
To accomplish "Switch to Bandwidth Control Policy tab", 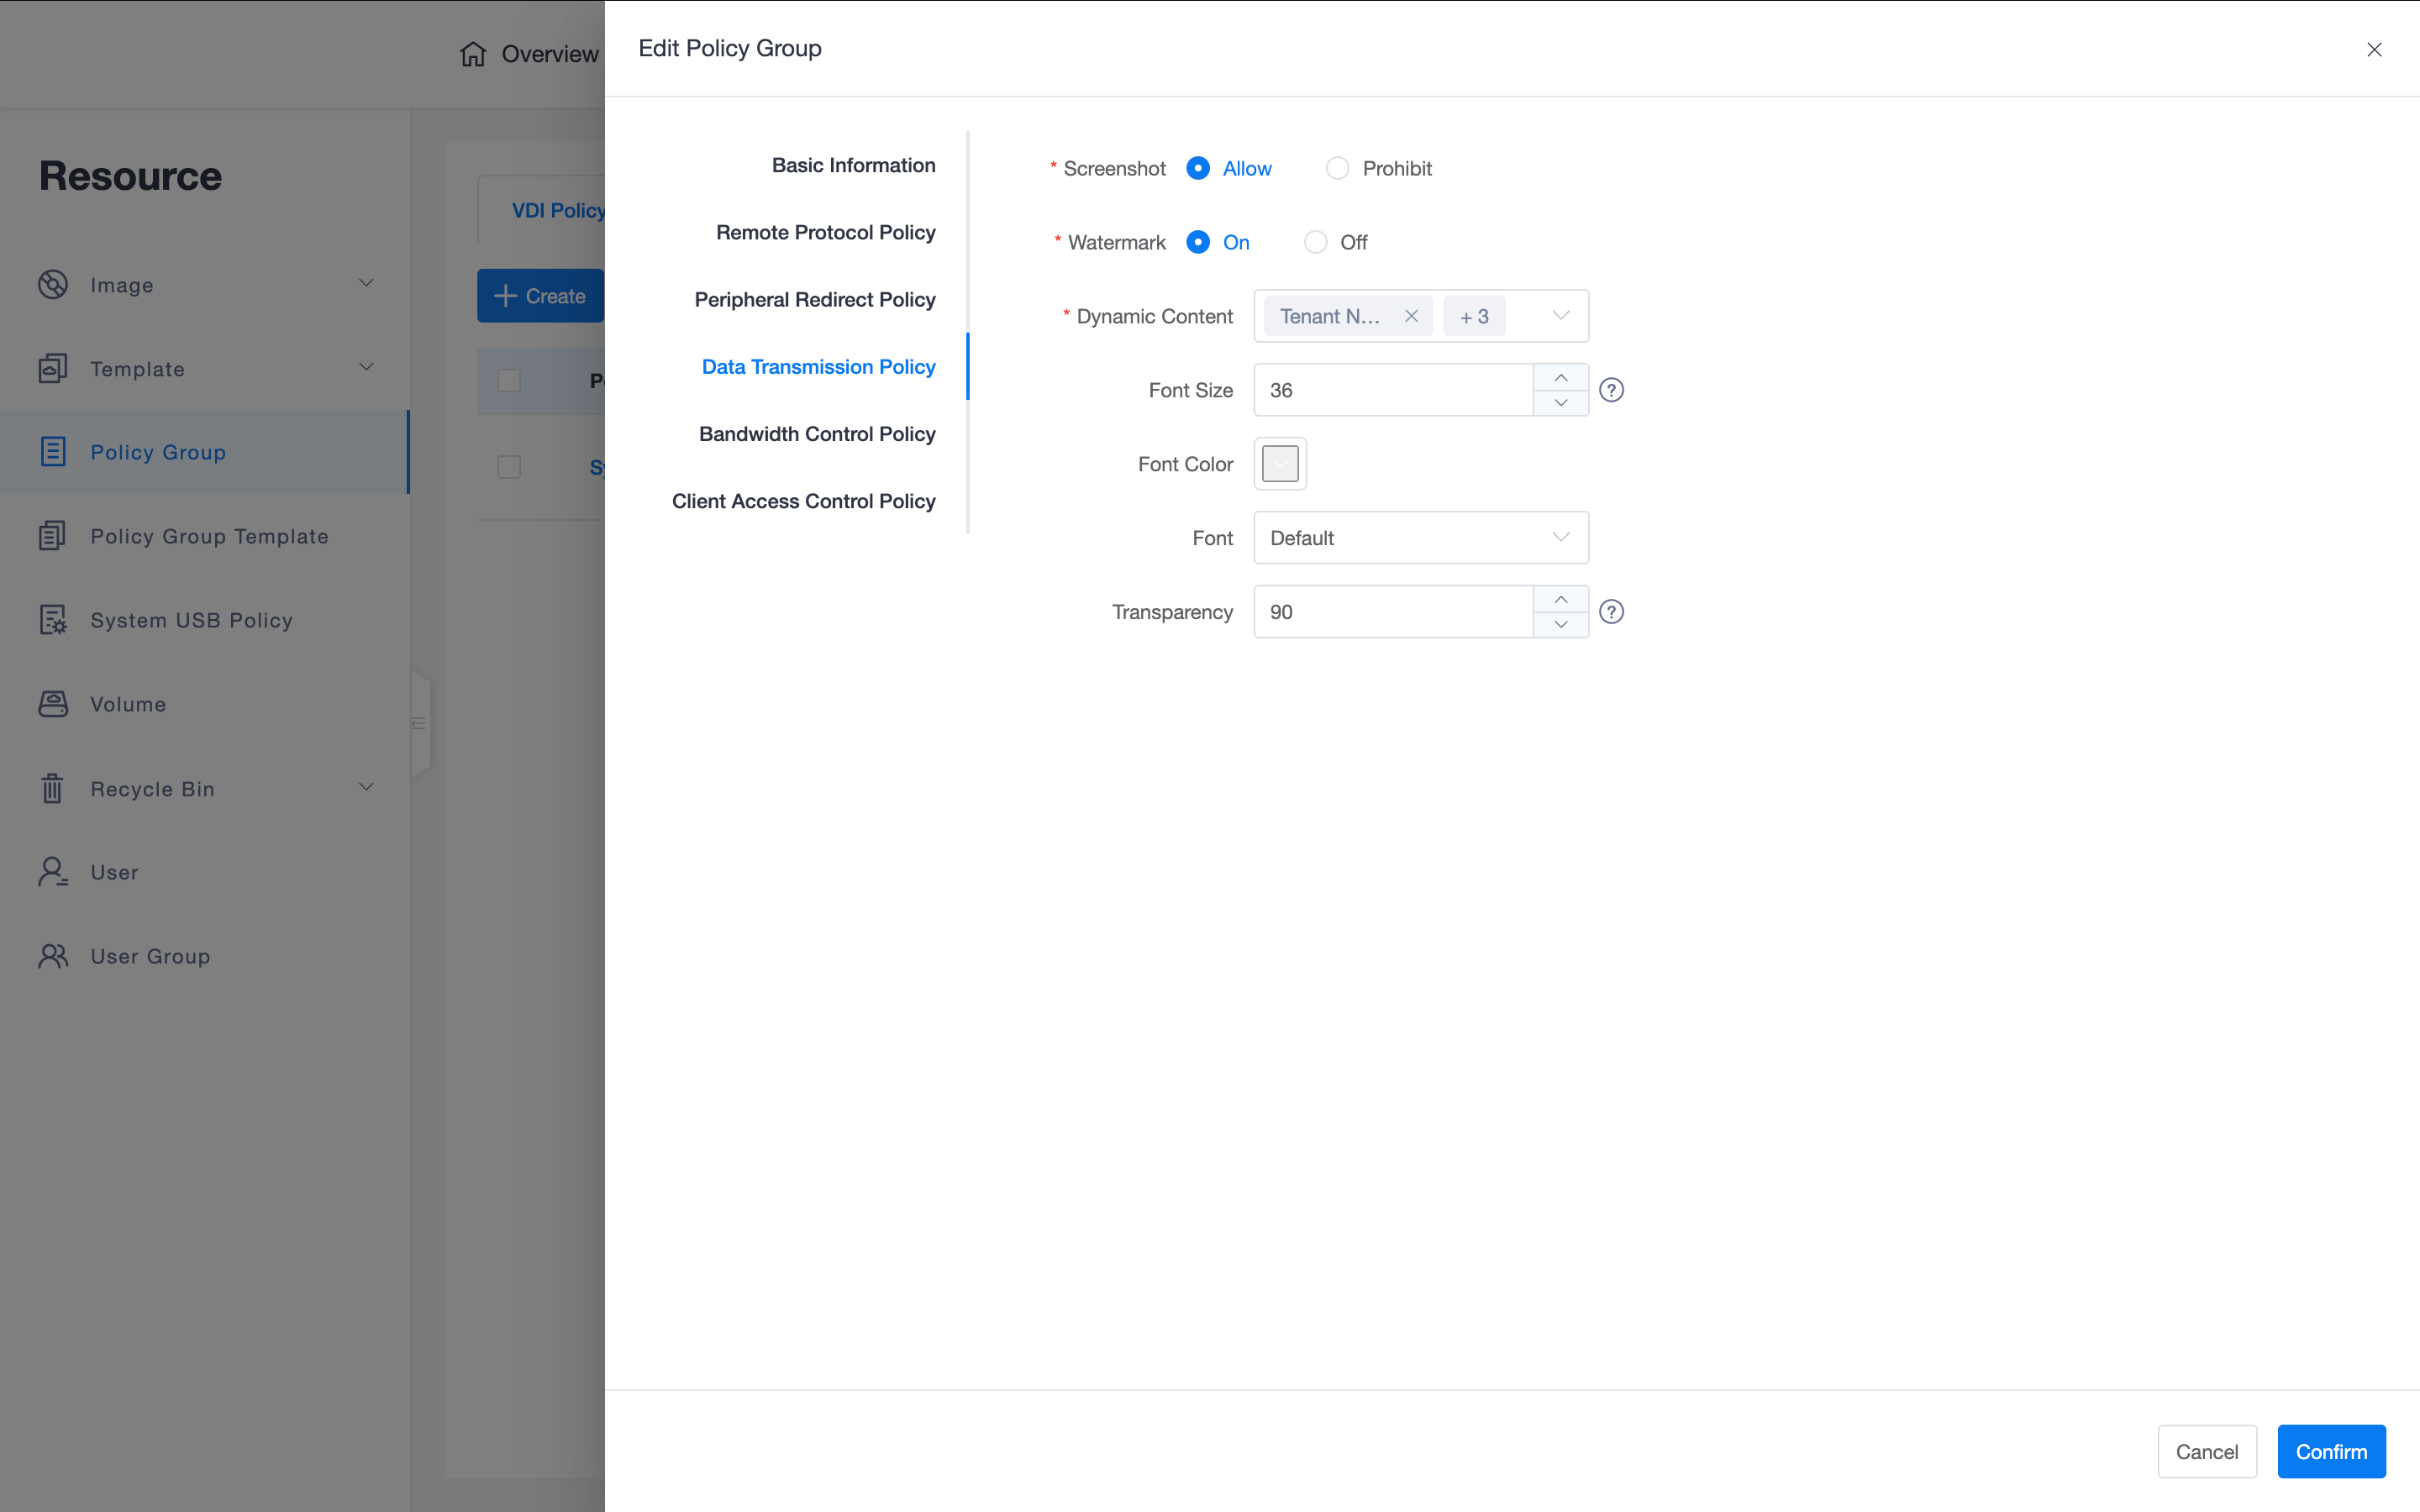I will coord(817,434).
